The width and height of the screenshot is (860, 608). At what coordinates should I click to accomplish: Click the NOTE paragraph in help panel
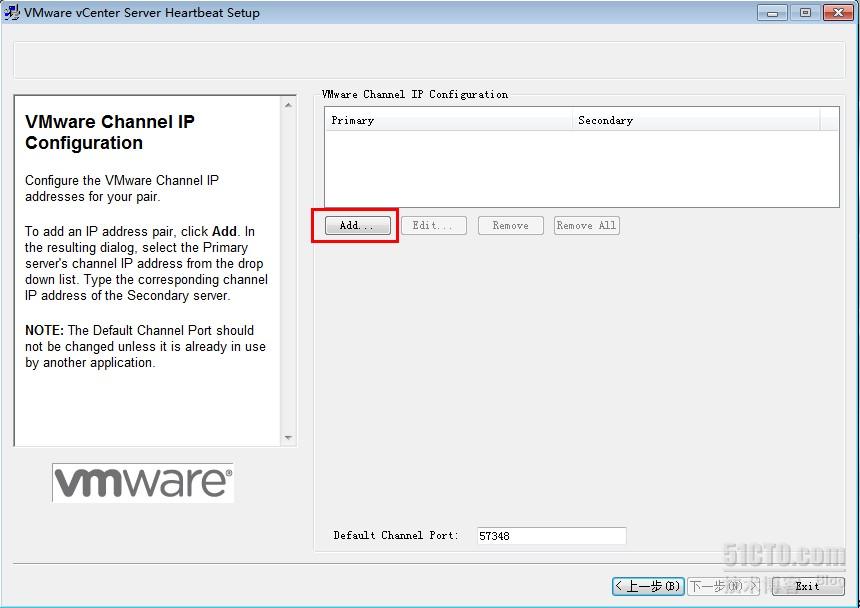click(x=145, y=346)
